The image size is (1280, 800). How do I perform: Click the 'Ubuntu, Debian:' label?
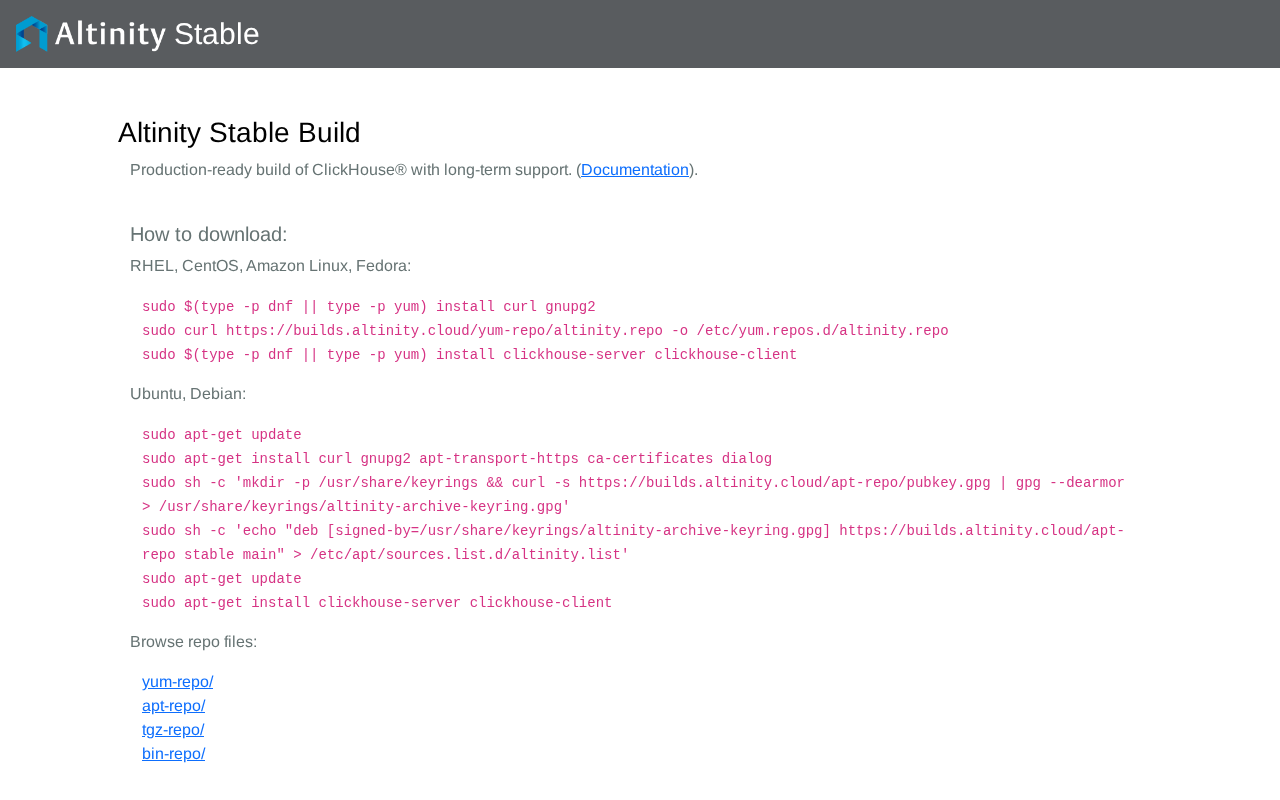(x=188, y=394)
